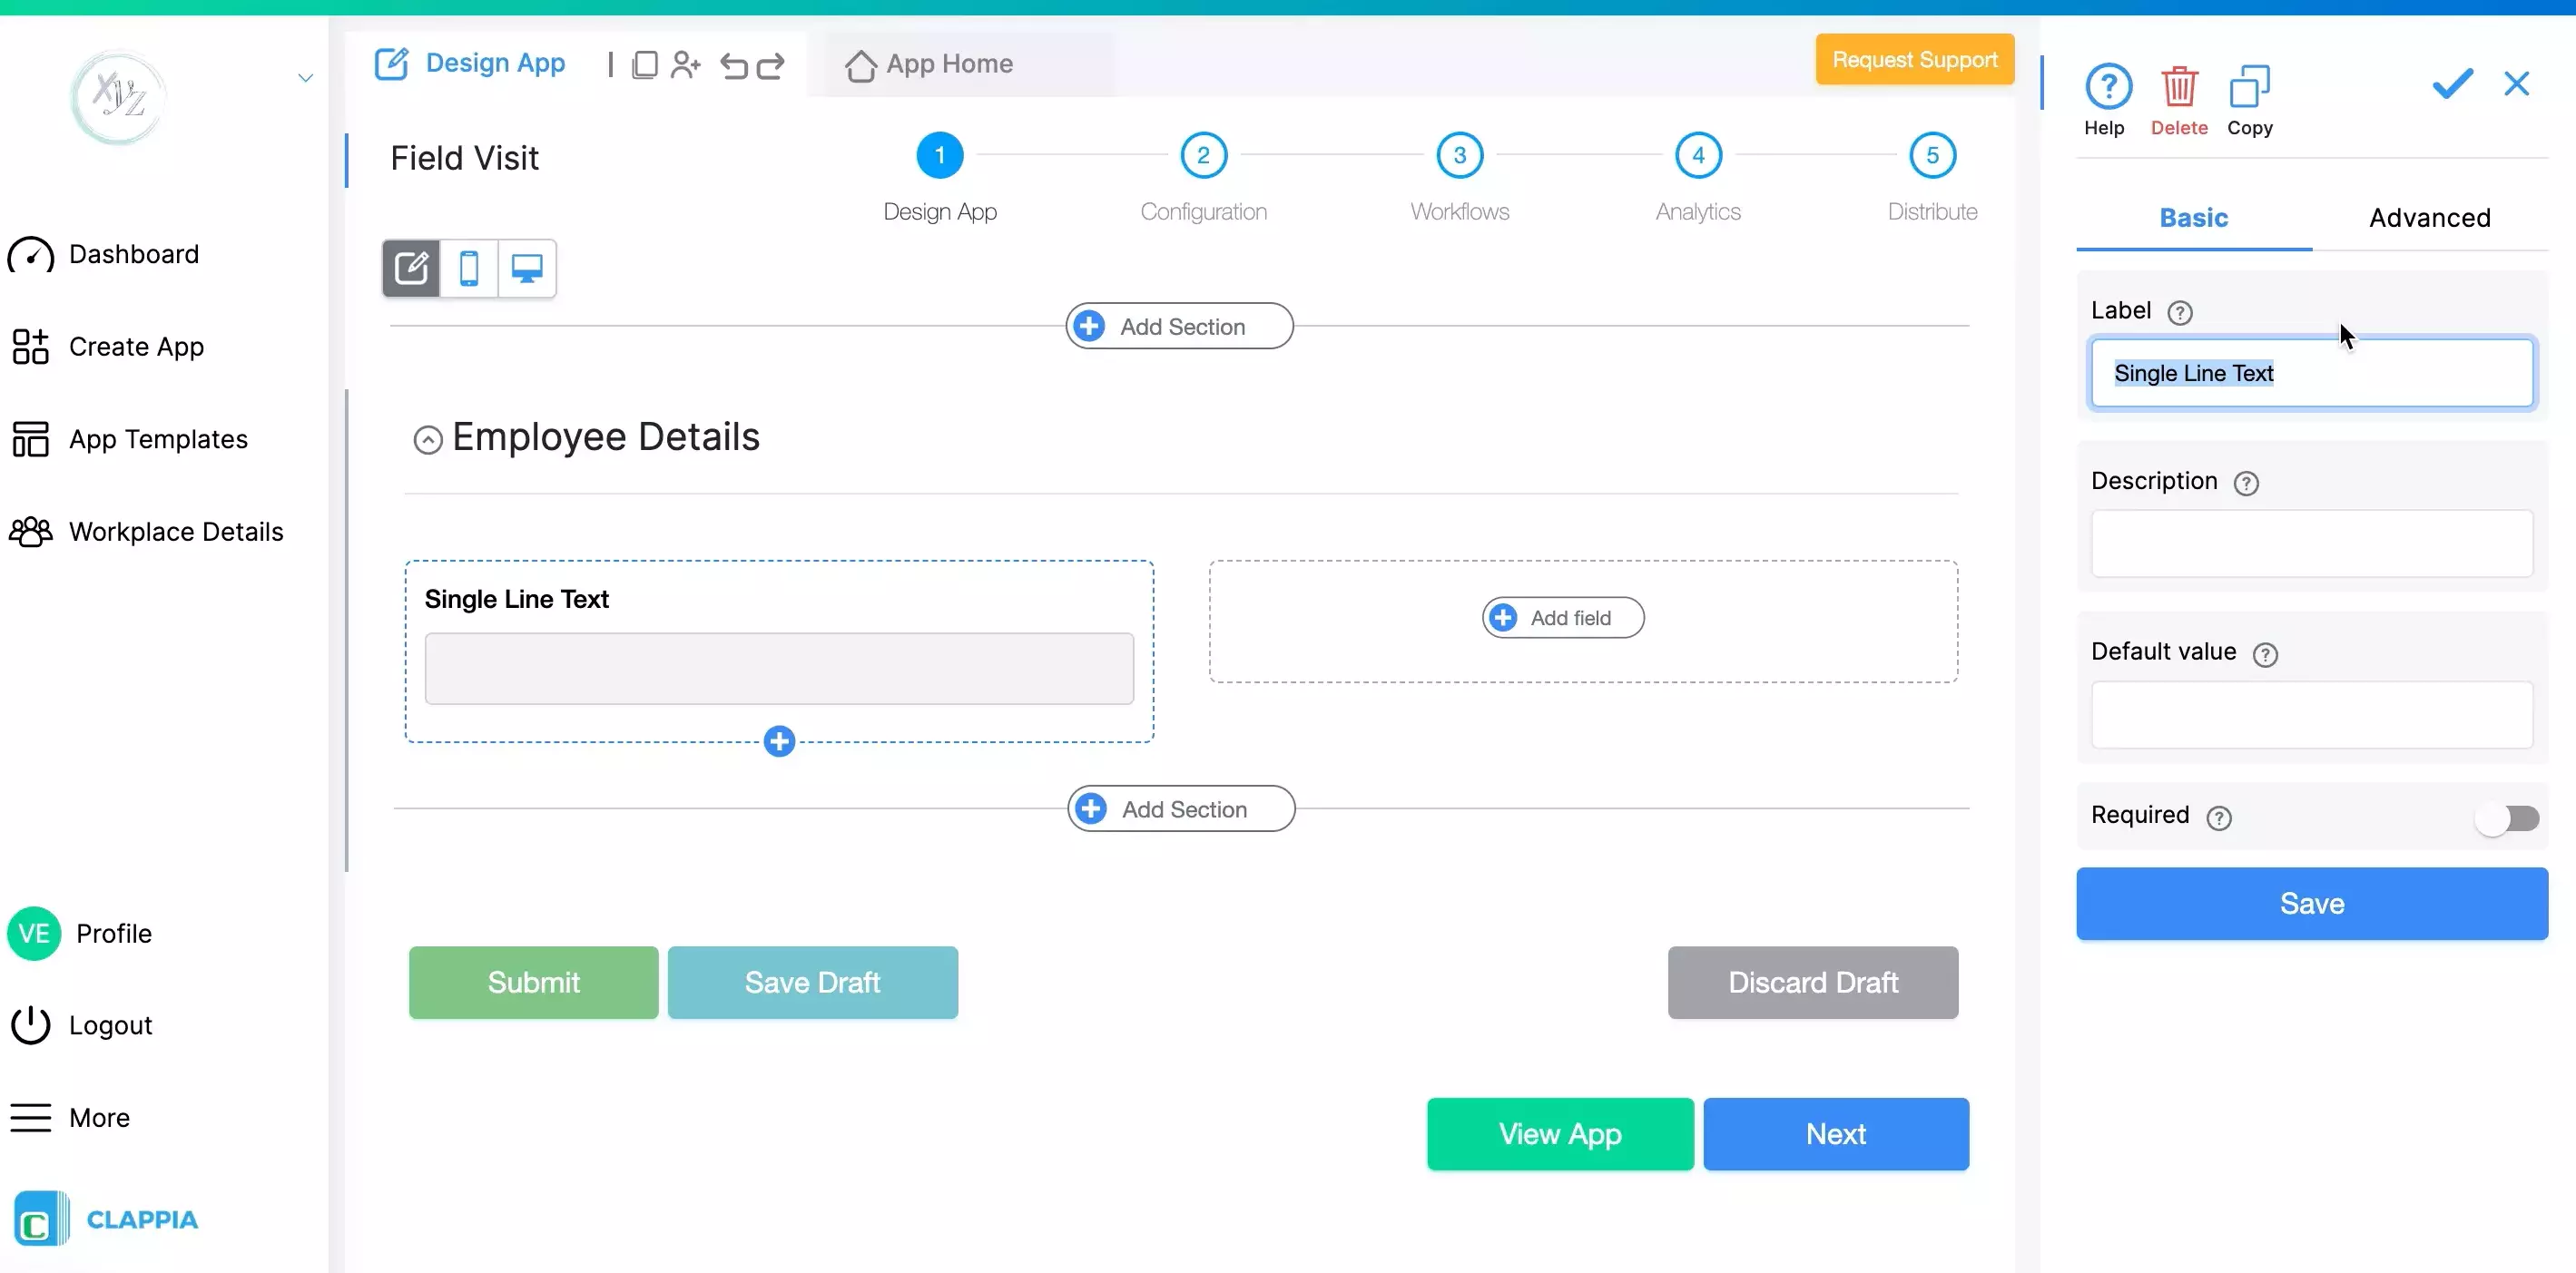Click the undo arrow icon
The image size is (2576, 1273).
click(x=735, y=65)
